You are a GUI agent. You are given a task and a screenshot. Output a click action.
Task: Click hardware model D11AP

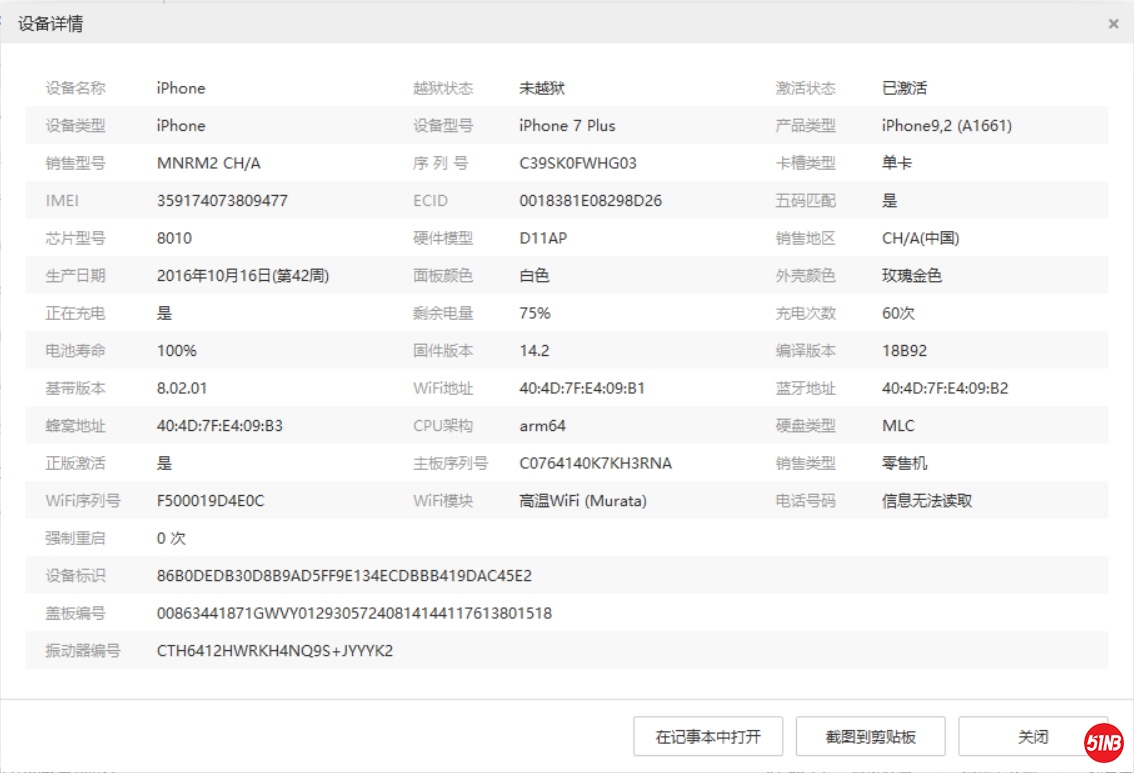click(x=543, y=239)
